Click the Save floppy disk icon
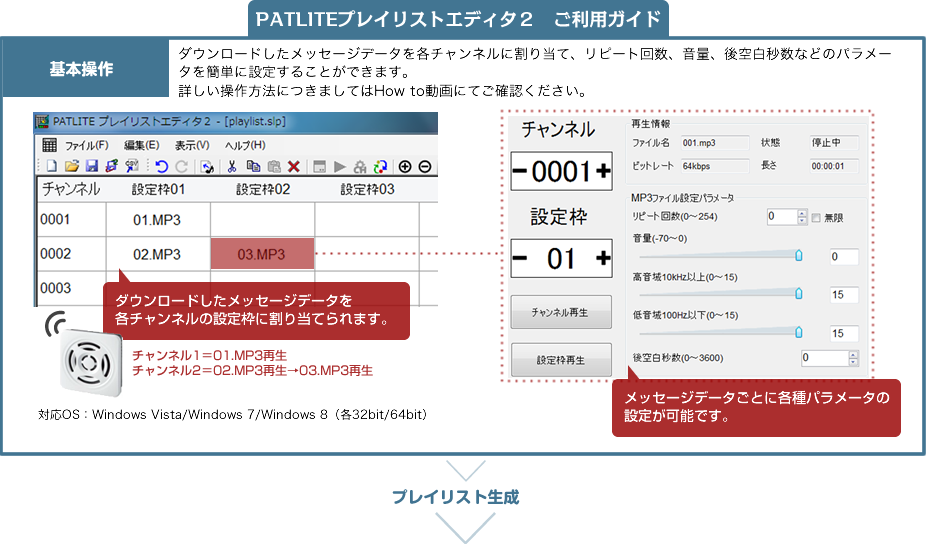The width and height of the screenshot is (926, 544). (92, 167)
